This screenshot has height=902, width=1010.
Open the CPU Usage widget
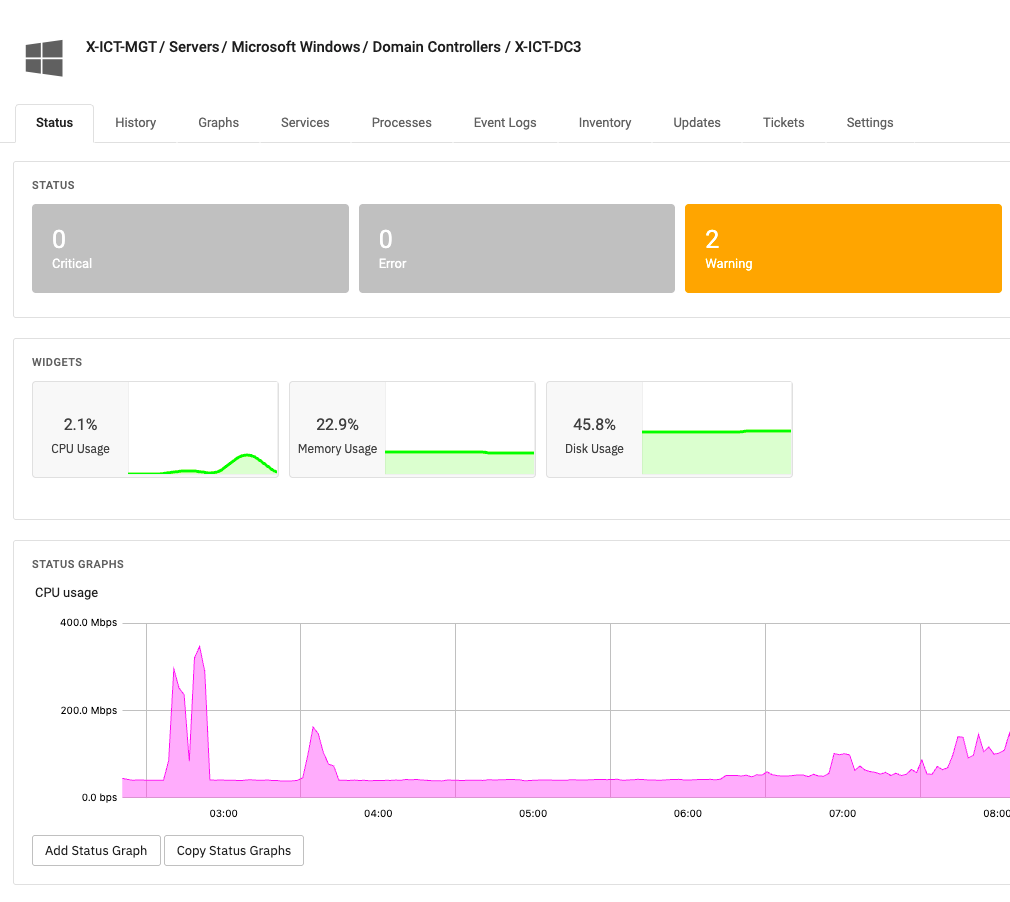point(155,429)
